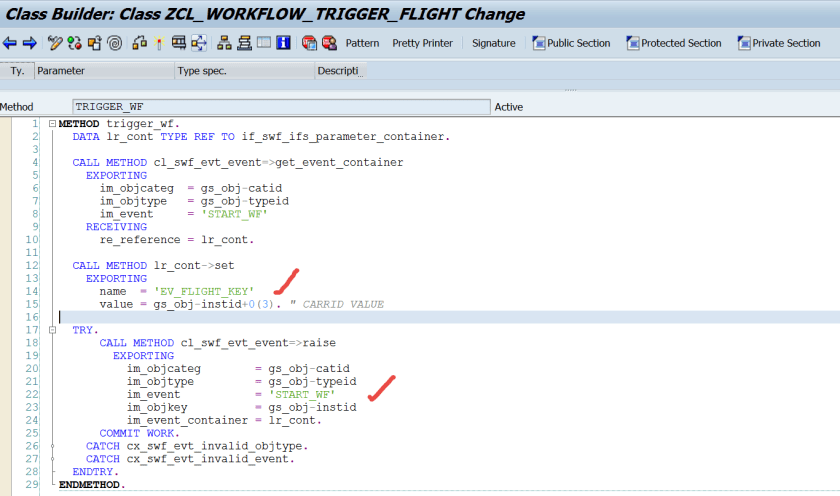
Task: Click 'START_WF' literal on line 8
Action: 235,214
